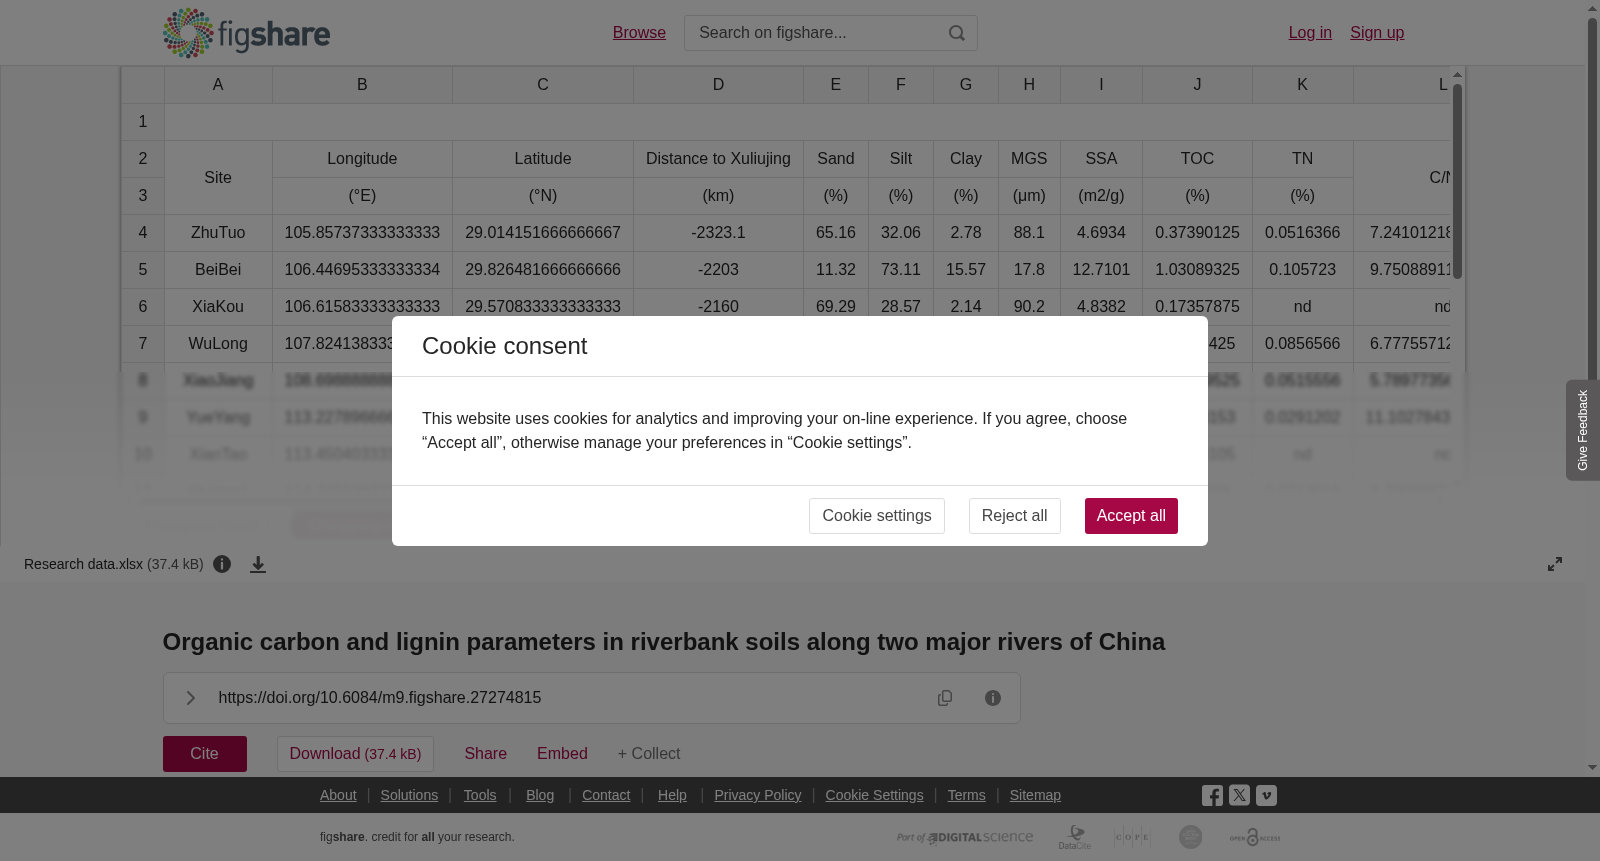Image resolution: width=1600 pixels, height=861 pixels.
Task: Accept all cookies
Action: pos(1131,516)
